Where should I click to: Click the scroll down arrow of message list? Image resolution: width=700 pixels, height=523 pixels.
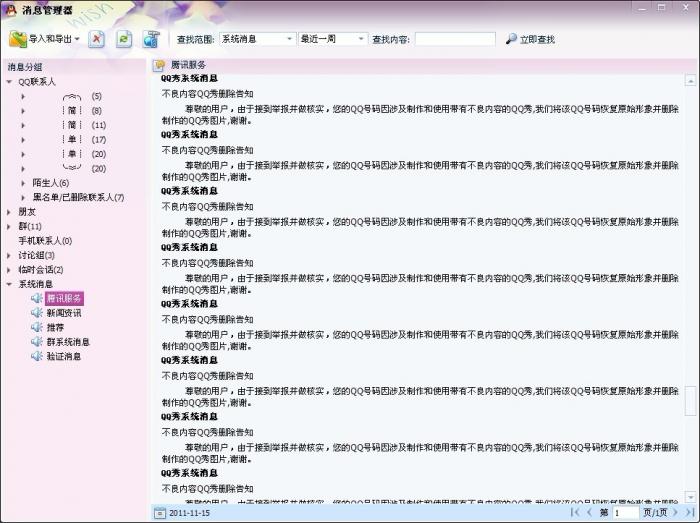pos(690,497)
